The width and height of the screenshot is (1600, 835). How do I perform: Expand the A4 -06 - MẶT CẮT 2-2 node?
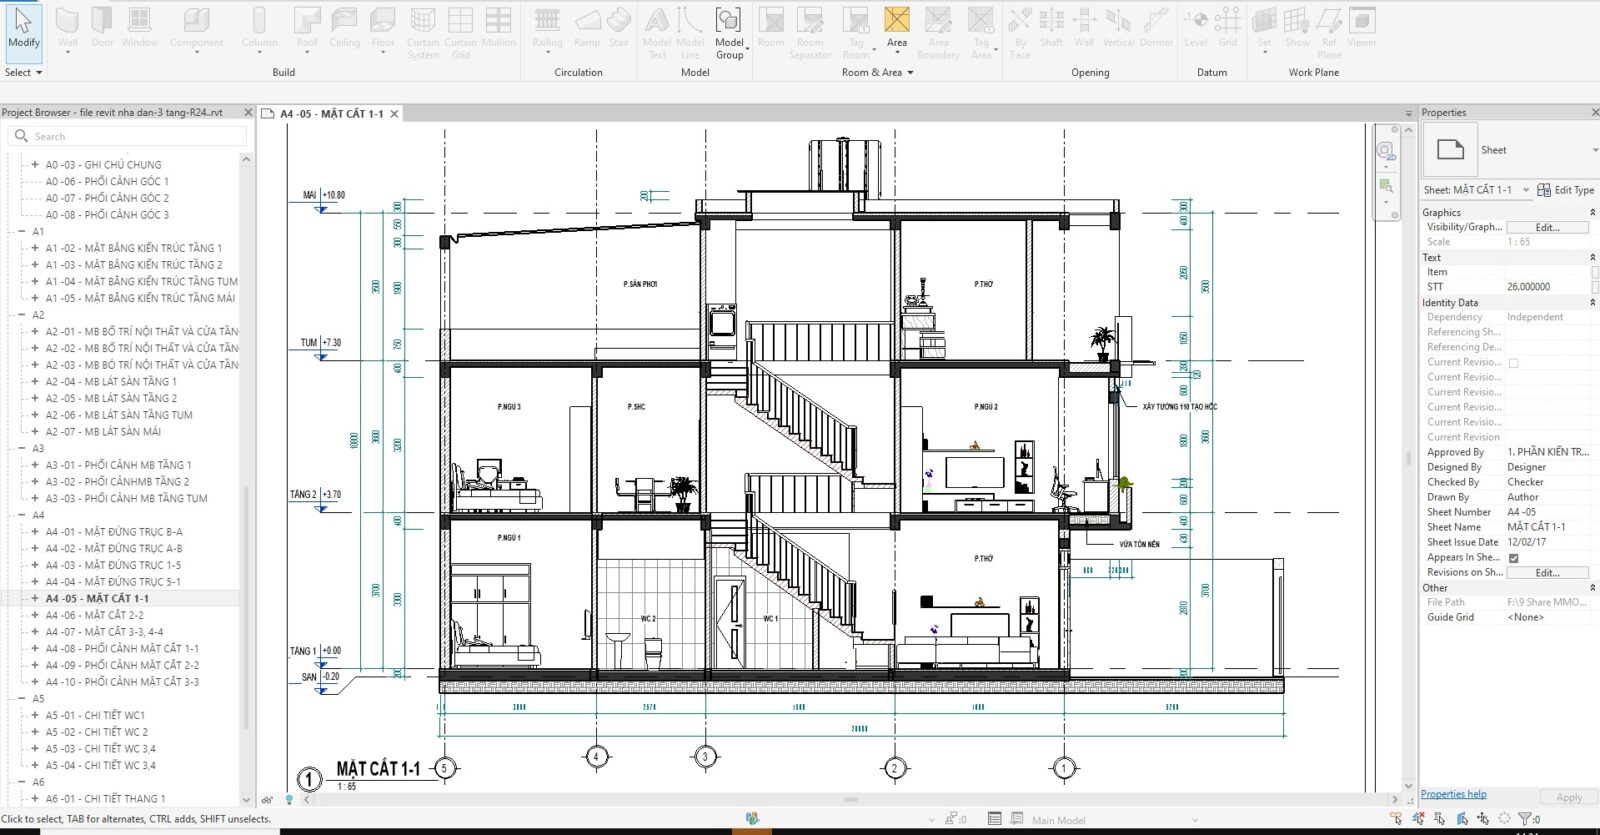pos(35,615)
